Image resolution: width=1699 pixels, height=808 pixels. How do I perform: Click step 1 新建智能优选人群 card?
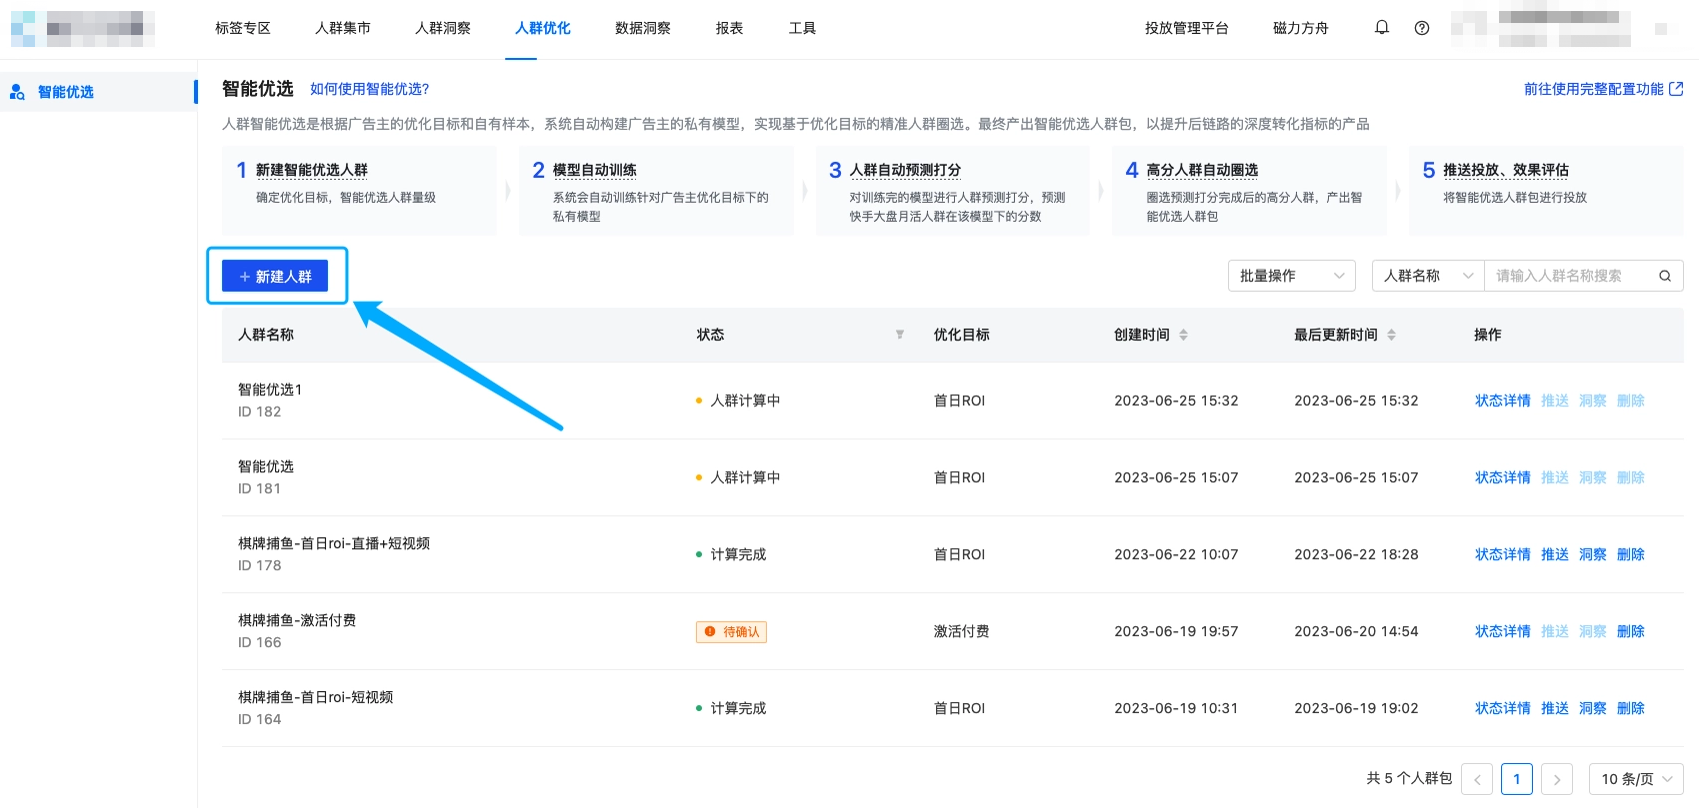[359, 191]
